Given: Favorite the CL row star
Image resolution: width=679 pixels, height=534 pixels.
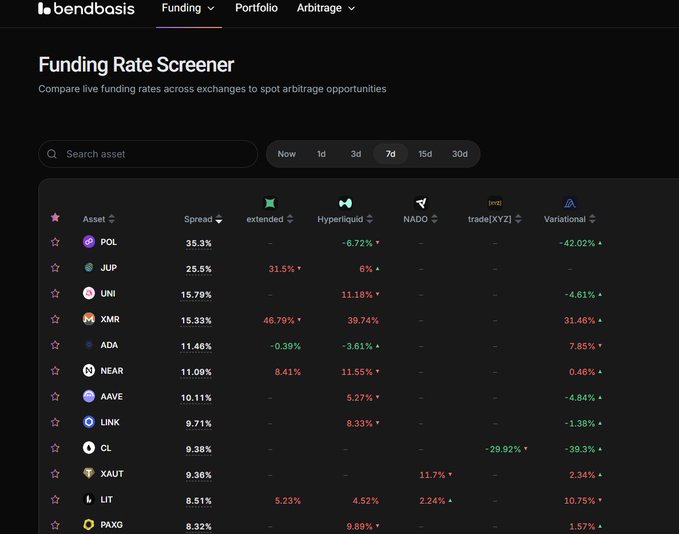Looking at the screenshot, I should pyautogui.click(x=55, y=448).
